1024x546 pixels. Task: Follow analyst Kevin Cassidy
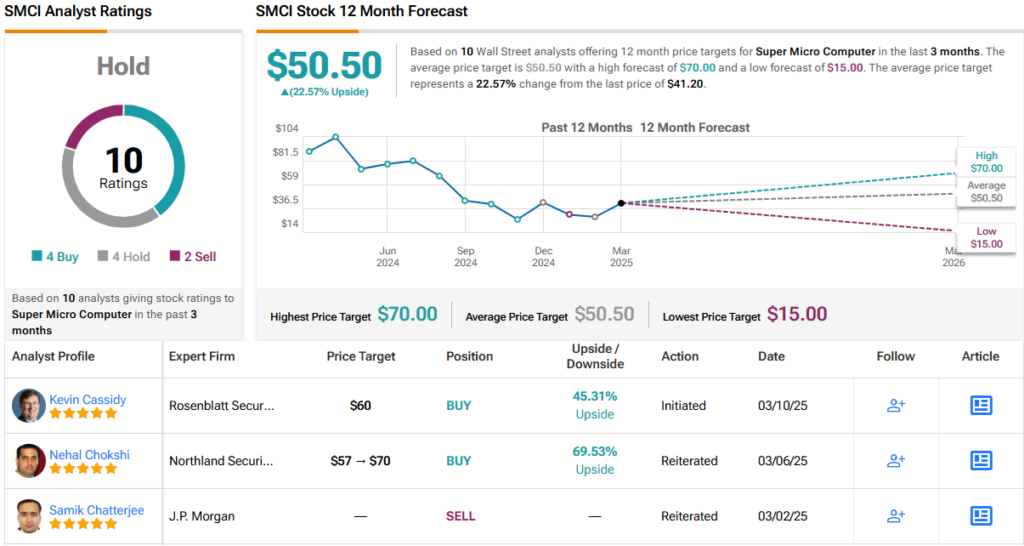coord(895,405)
